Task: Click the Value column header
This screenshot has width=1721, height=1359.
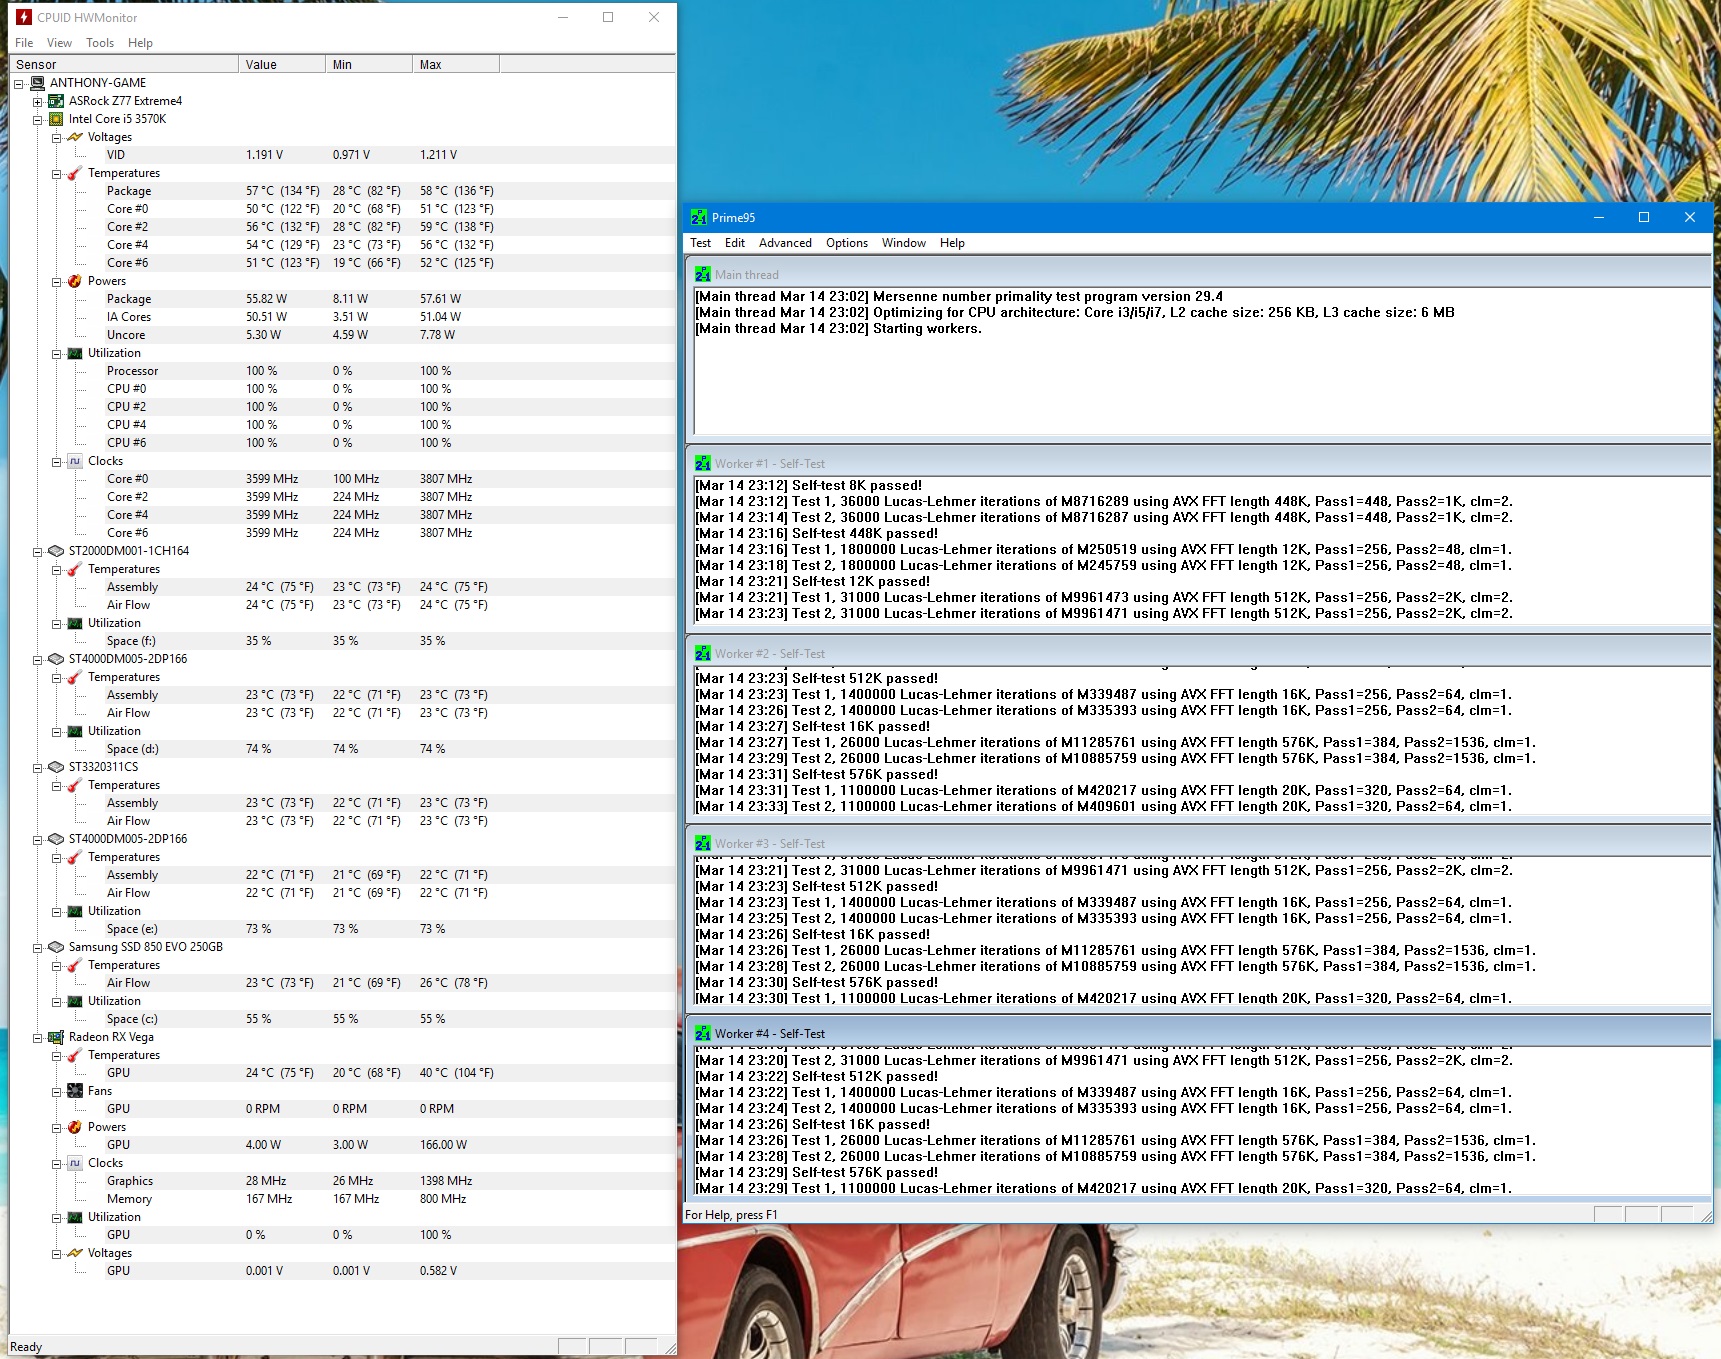Action: 281,65
